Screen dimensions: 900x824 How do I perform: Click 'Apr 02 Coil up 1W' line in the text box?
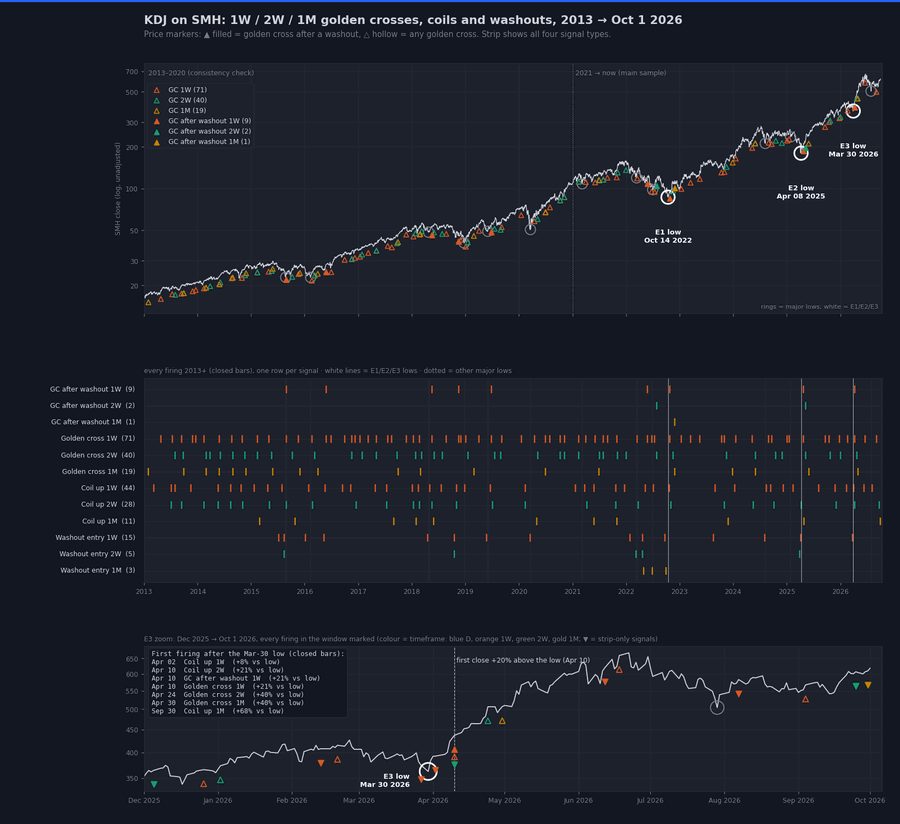tap(216, 662)
